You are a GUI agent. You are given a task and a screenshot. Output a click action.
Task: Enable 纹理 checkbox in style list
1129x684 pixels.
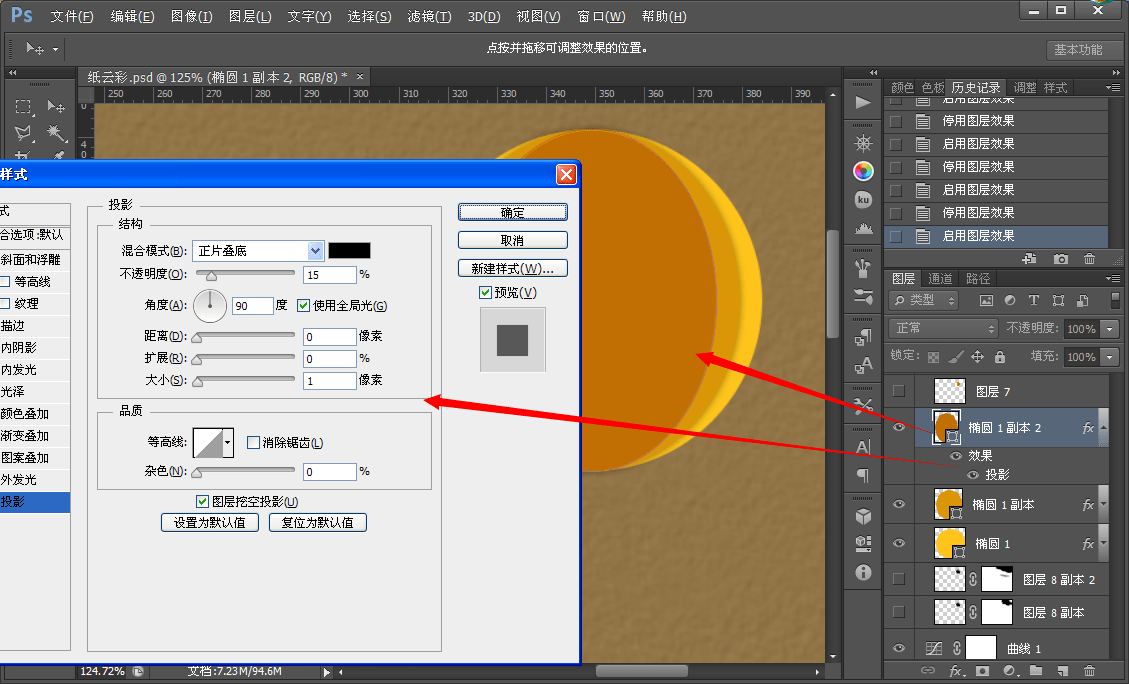pos(5,303)
